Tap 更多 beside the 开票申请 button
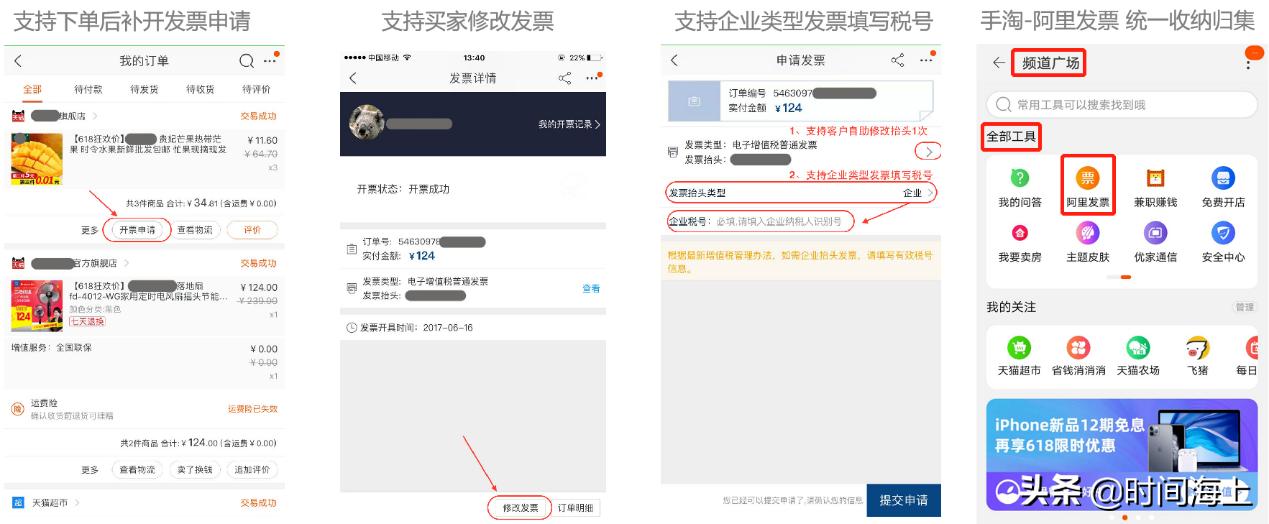1269x524 pixels. coord(90,229)
